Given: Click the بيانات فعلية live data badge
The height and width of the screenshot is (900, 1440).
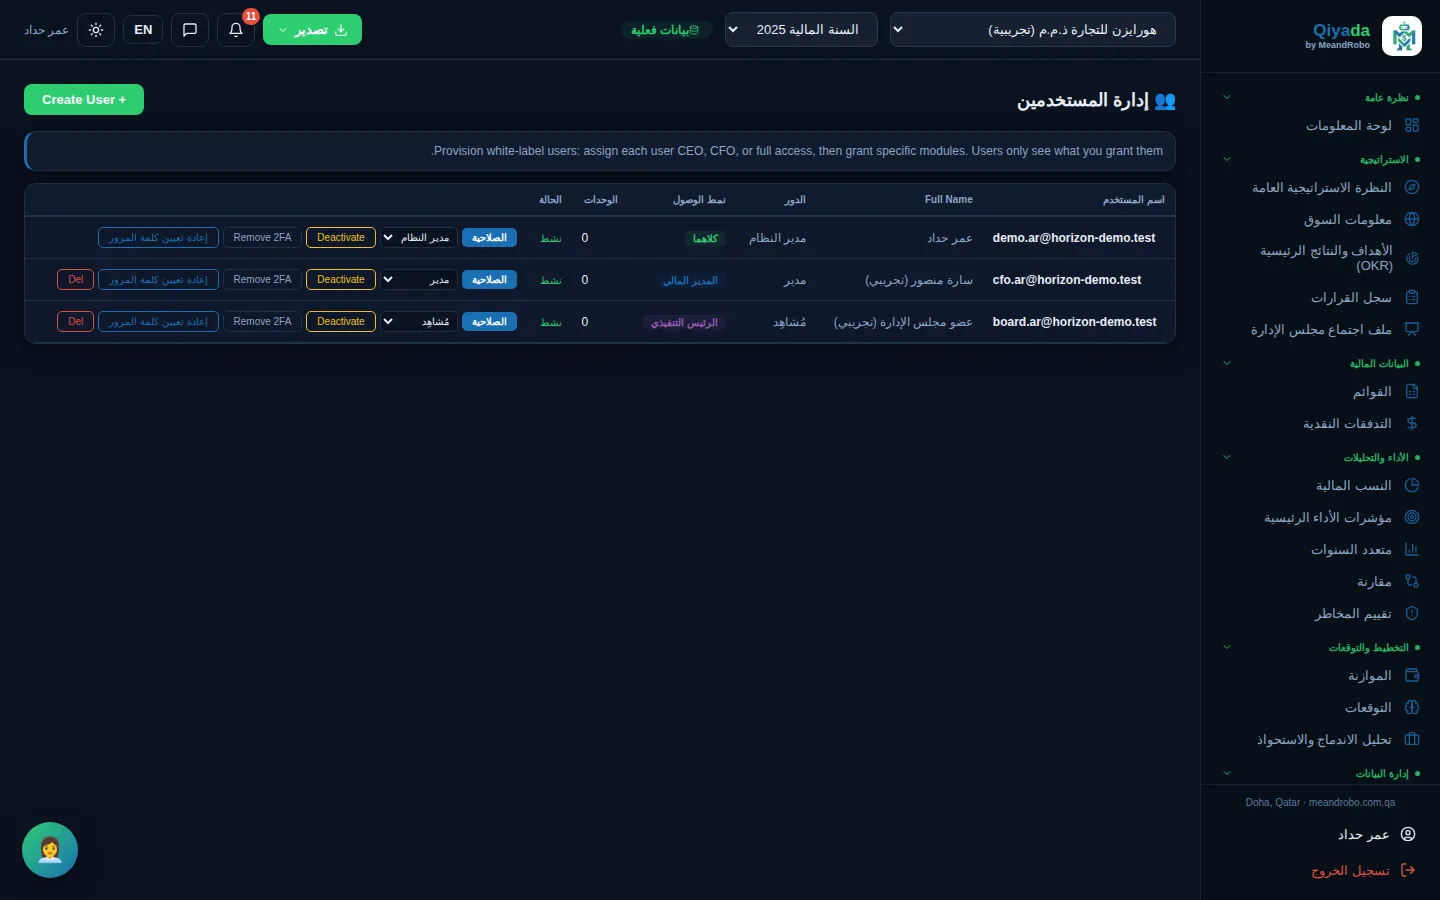Looking at the screenshot, I should 666,30.
